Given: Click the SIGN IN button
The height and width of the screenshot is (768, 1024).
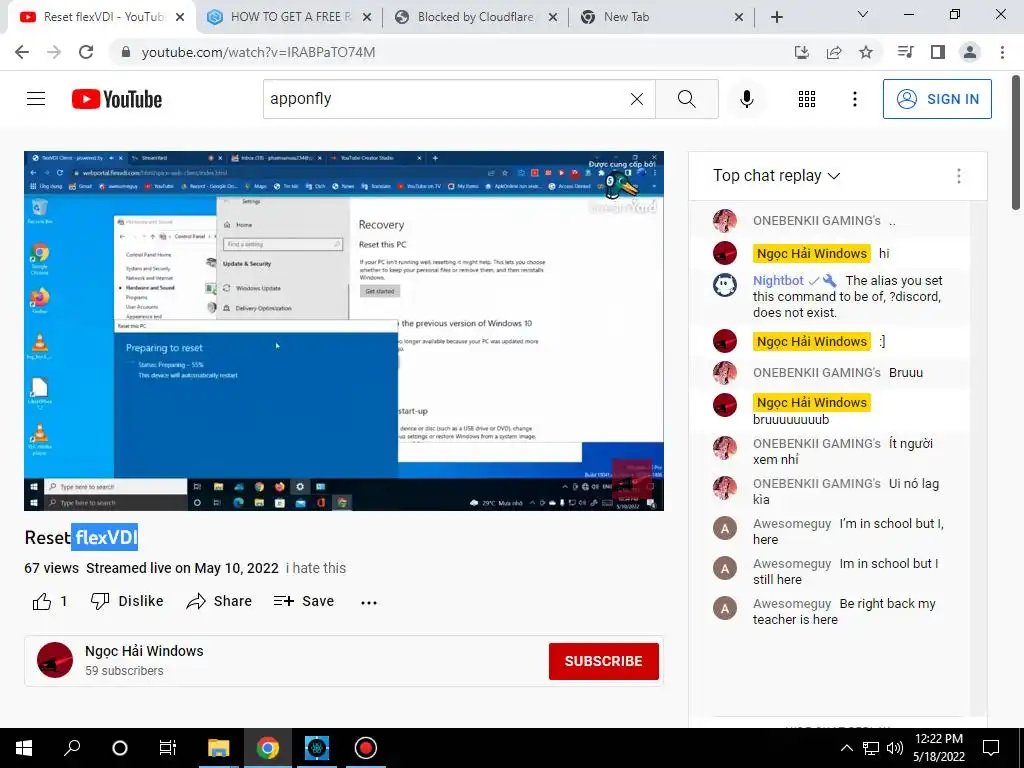Looking at the screenshot, I should 937,99.
